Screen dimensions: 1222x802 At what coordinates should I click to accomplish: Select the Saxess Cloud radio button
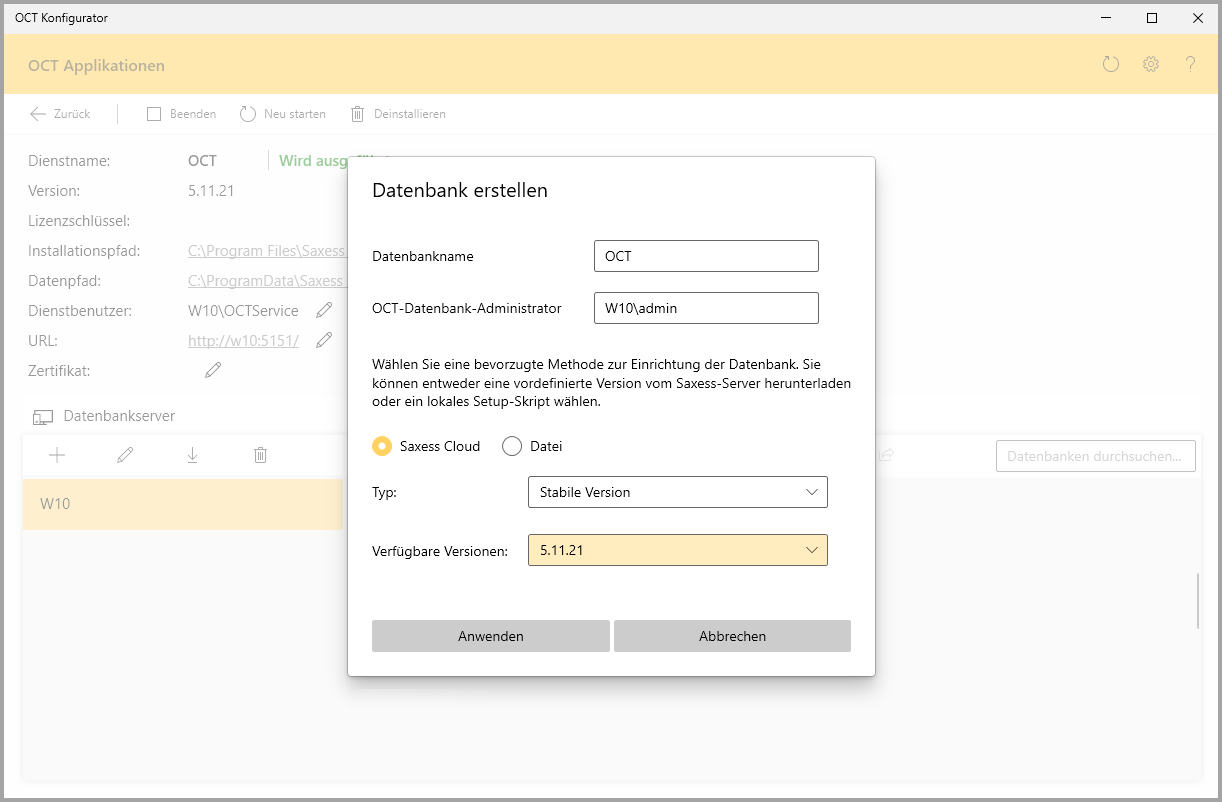click(x=382, y=446)
